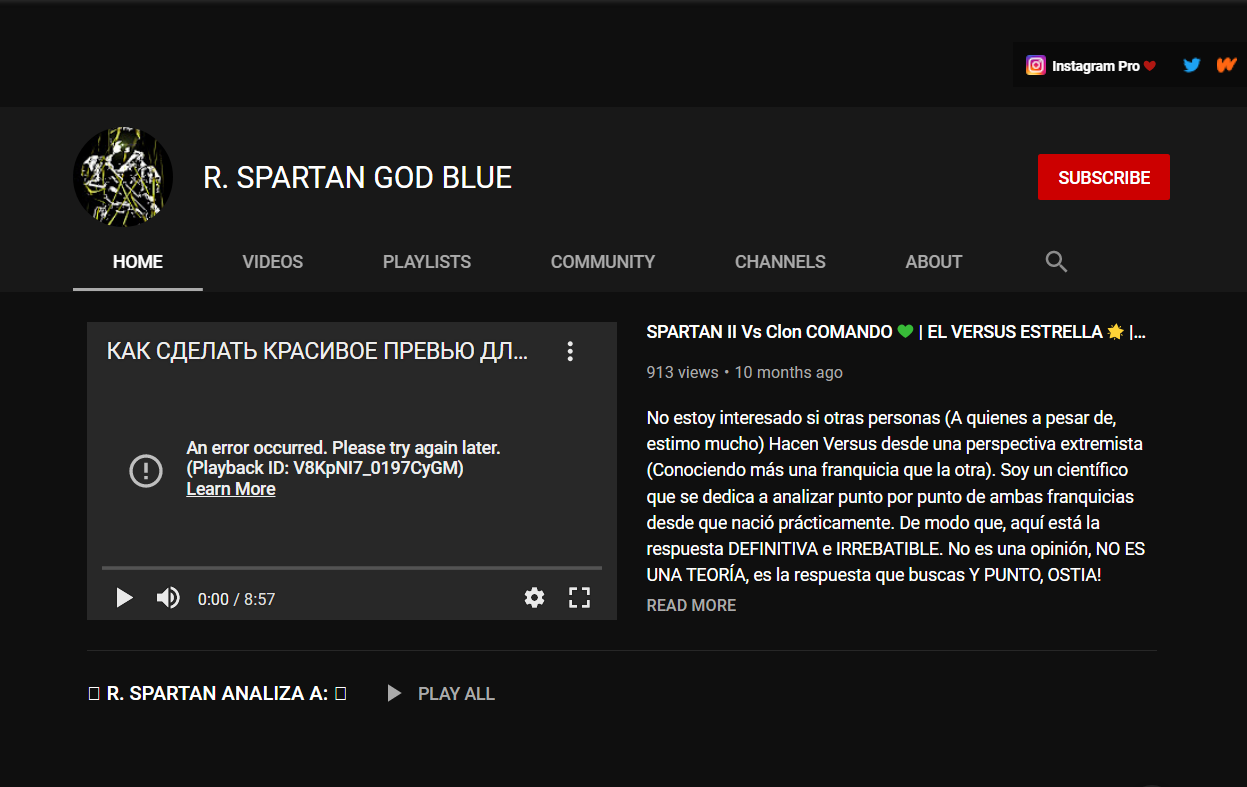Enter fullscreen mode in the player
The height and width of the screenshot is (787, 1247).
point(579,598)
